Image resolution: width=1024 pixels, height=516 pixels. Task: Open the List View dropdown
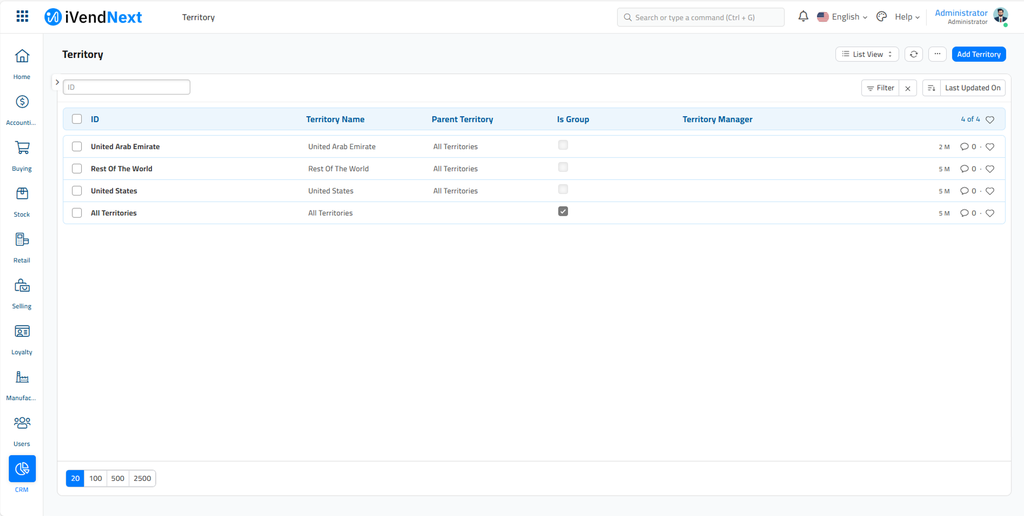tap(867, 54)
